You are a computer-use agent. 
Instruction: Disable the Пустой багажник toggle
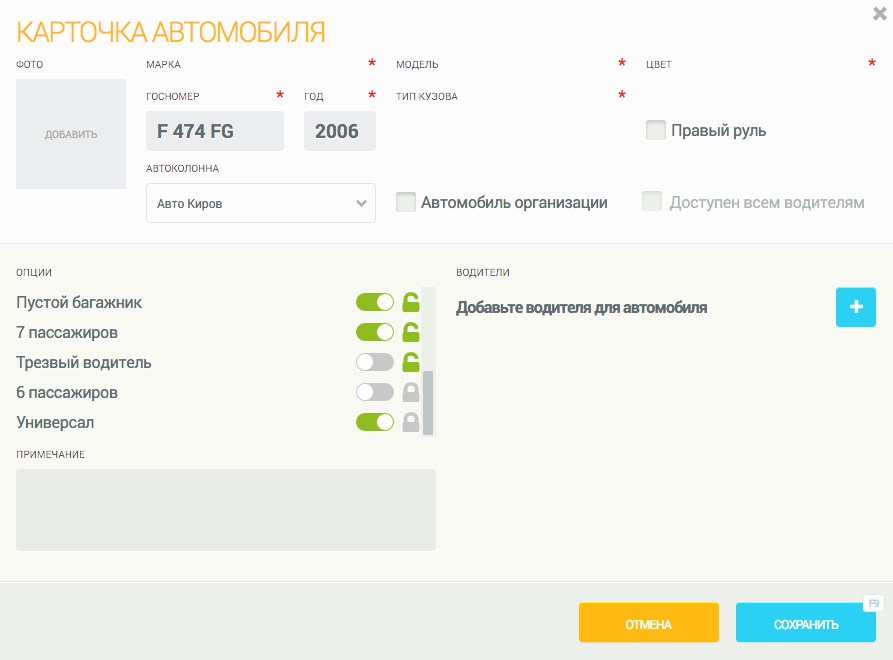pyautogui.click(x=375, y=302)
